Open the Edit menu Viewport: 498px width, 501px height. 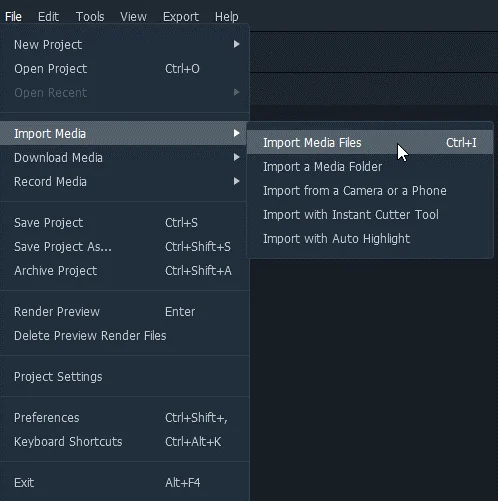coord(48,16)
